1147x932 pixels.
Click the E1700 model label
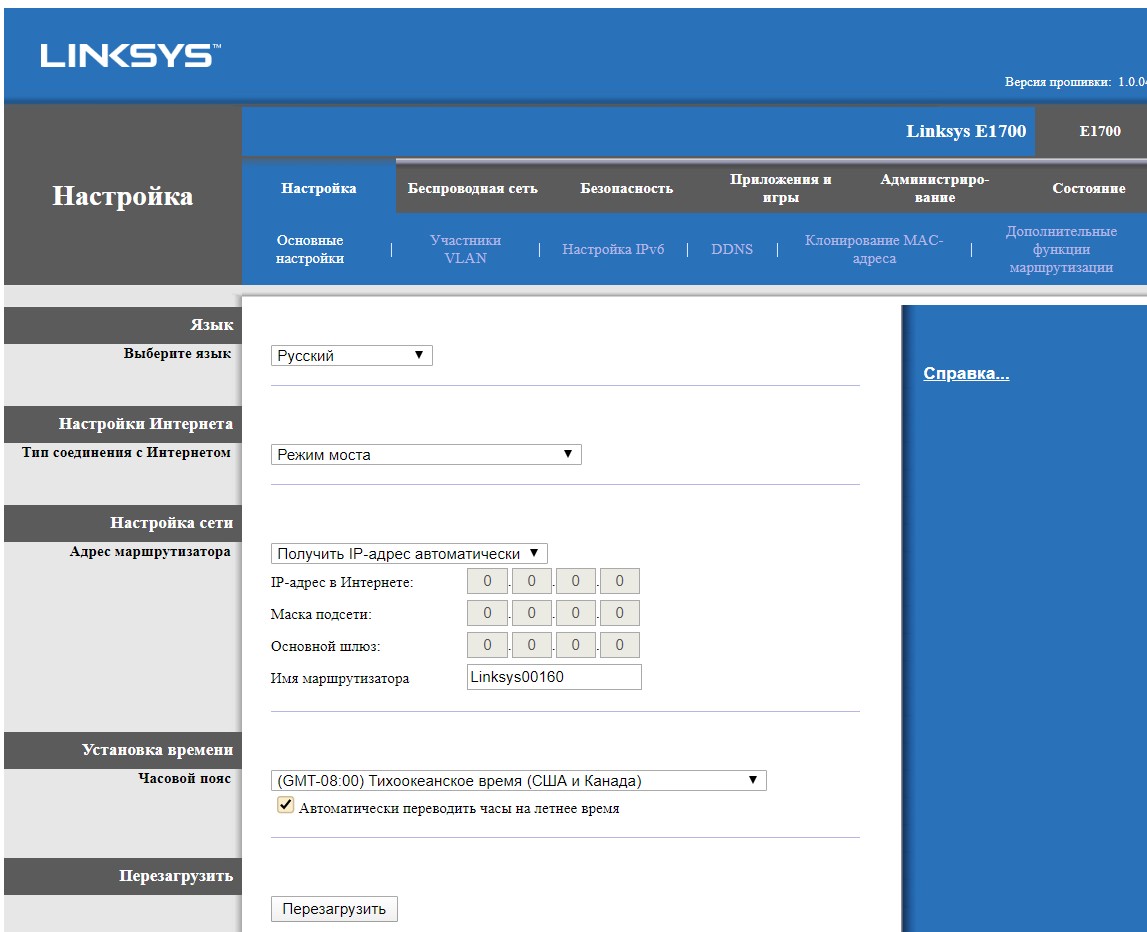1099,131
